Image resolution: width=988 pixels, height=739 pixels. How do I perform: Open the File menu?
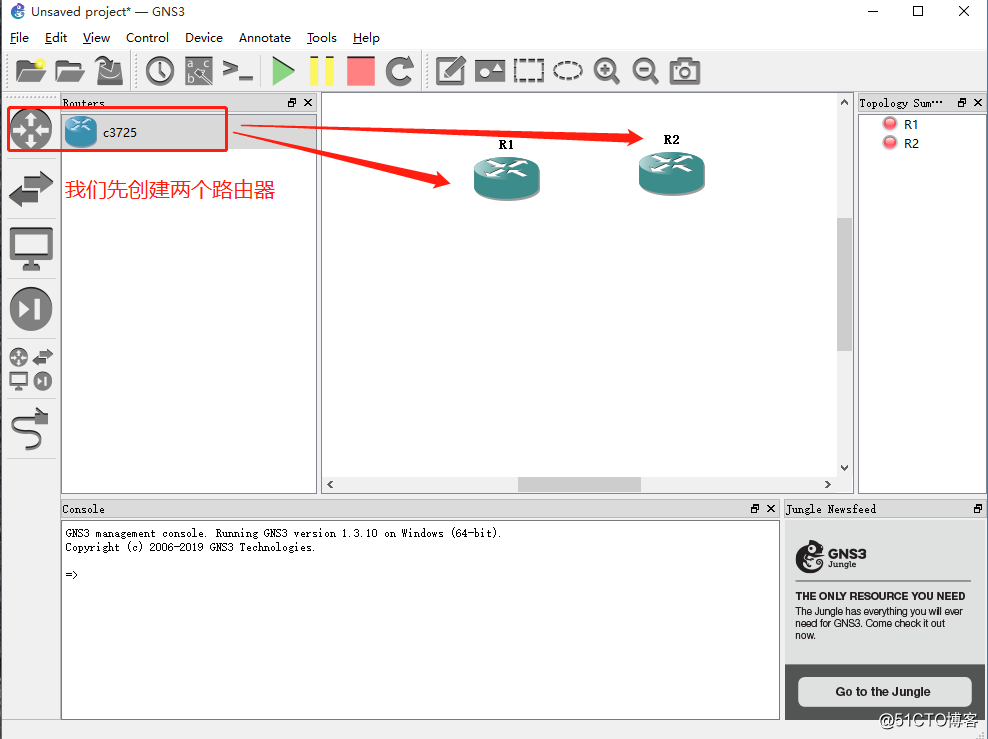pos(20,38)
